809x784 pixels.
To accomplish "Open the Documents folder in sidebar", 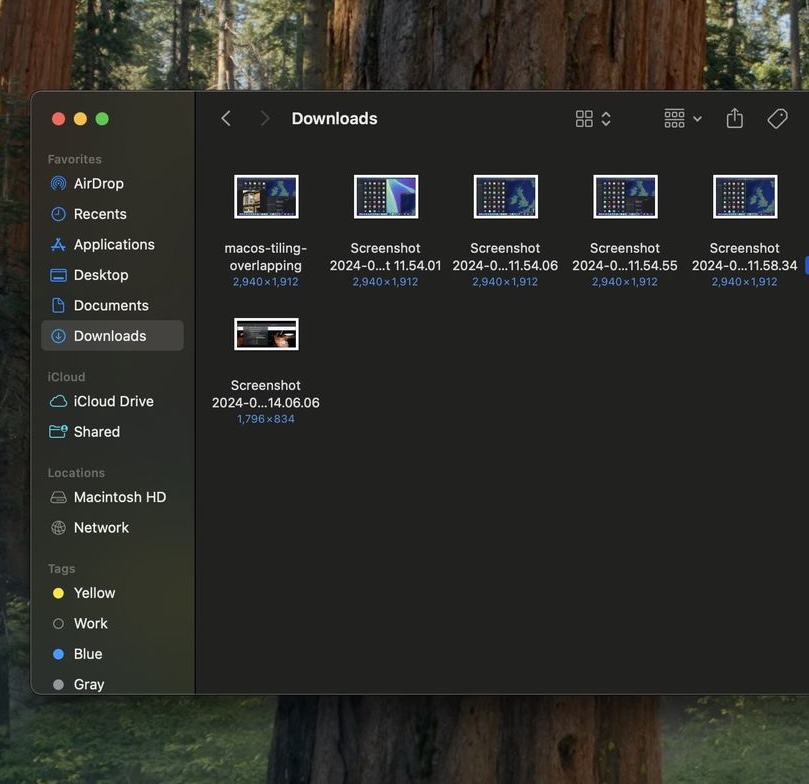I will 110,306.
